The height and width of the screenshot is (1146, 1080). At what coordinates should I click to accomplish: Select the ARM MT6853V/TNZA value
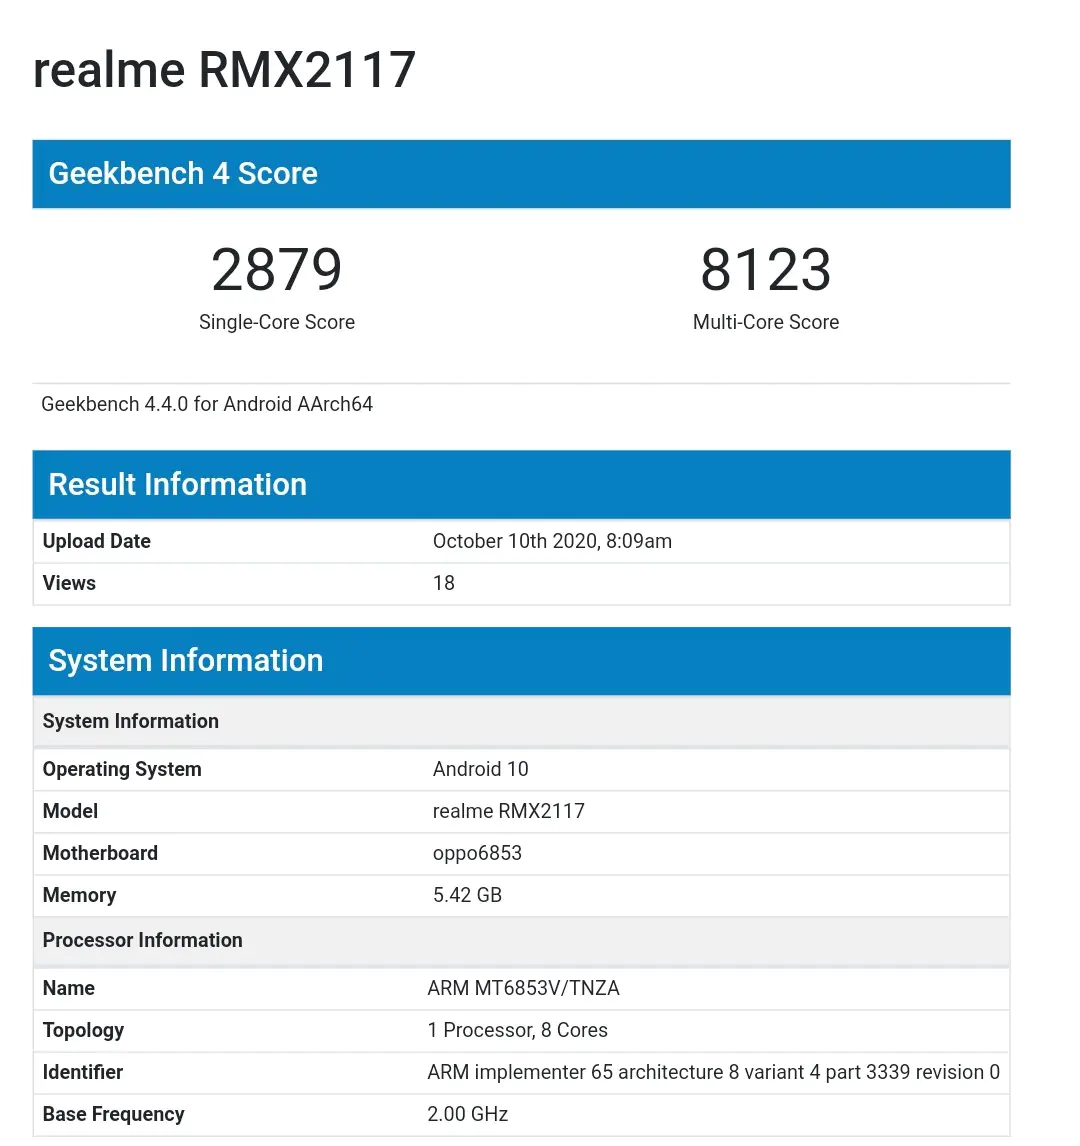tap(523, 988)
